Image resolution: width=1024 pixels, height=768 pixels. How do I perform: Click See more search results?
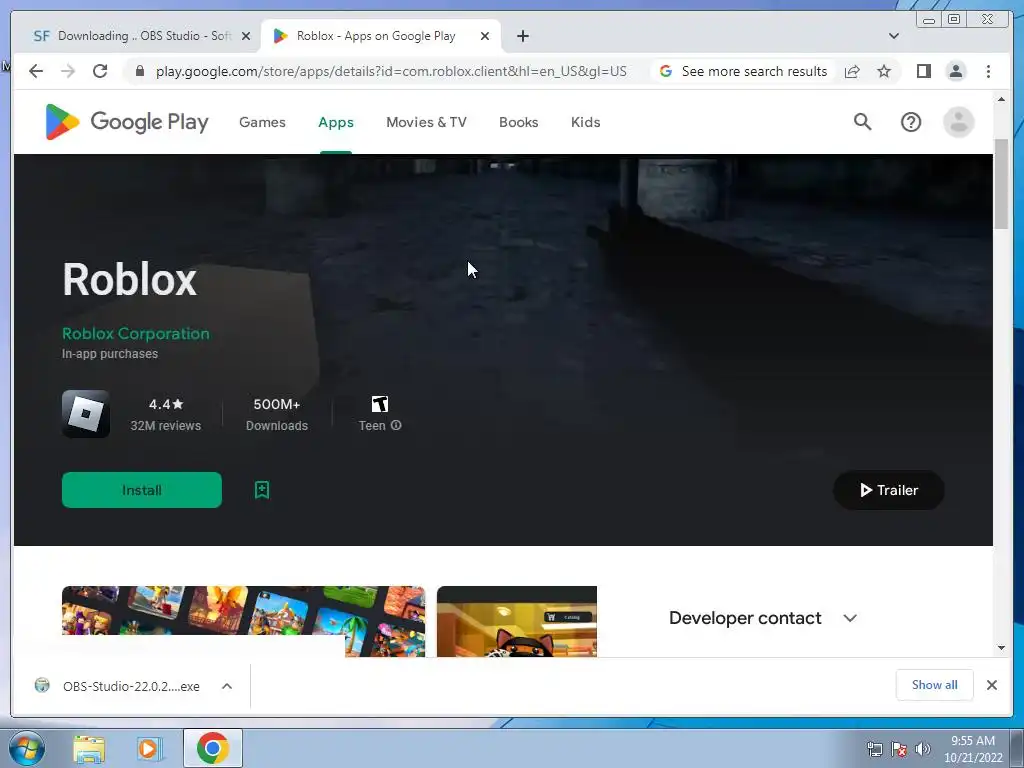coord(744,71)
